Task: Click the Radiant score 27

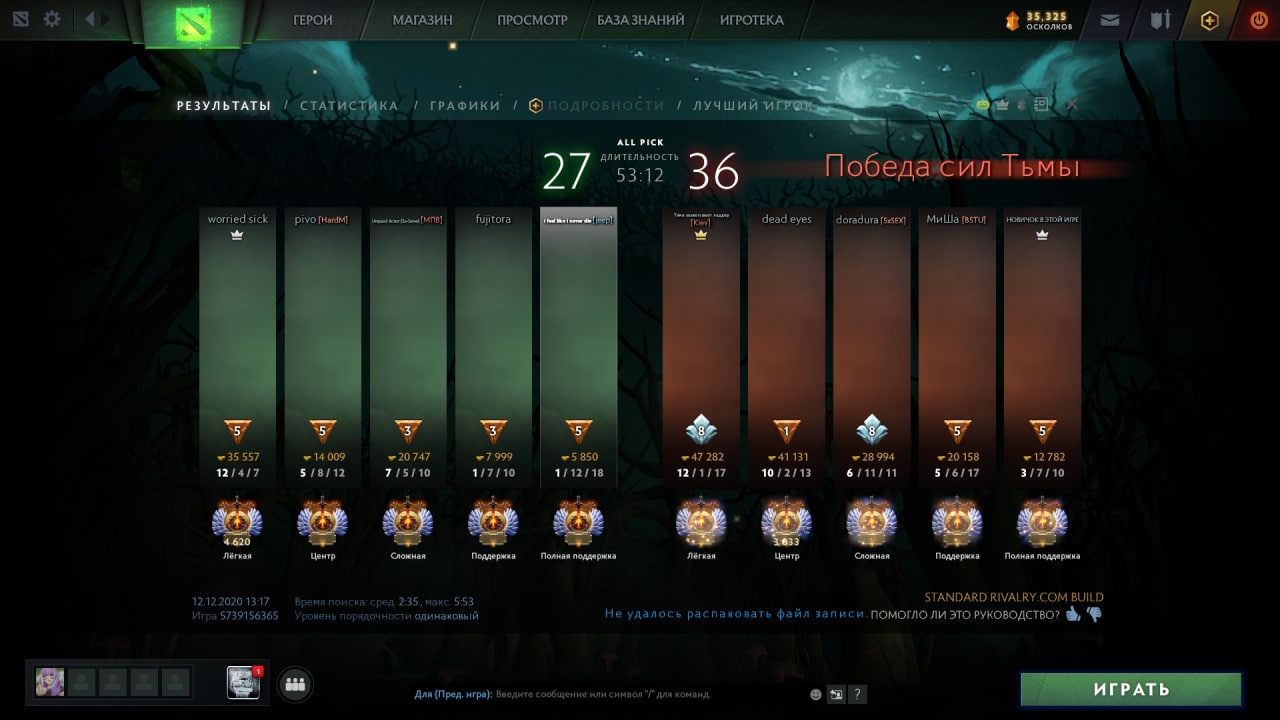Action: (566, 172)
